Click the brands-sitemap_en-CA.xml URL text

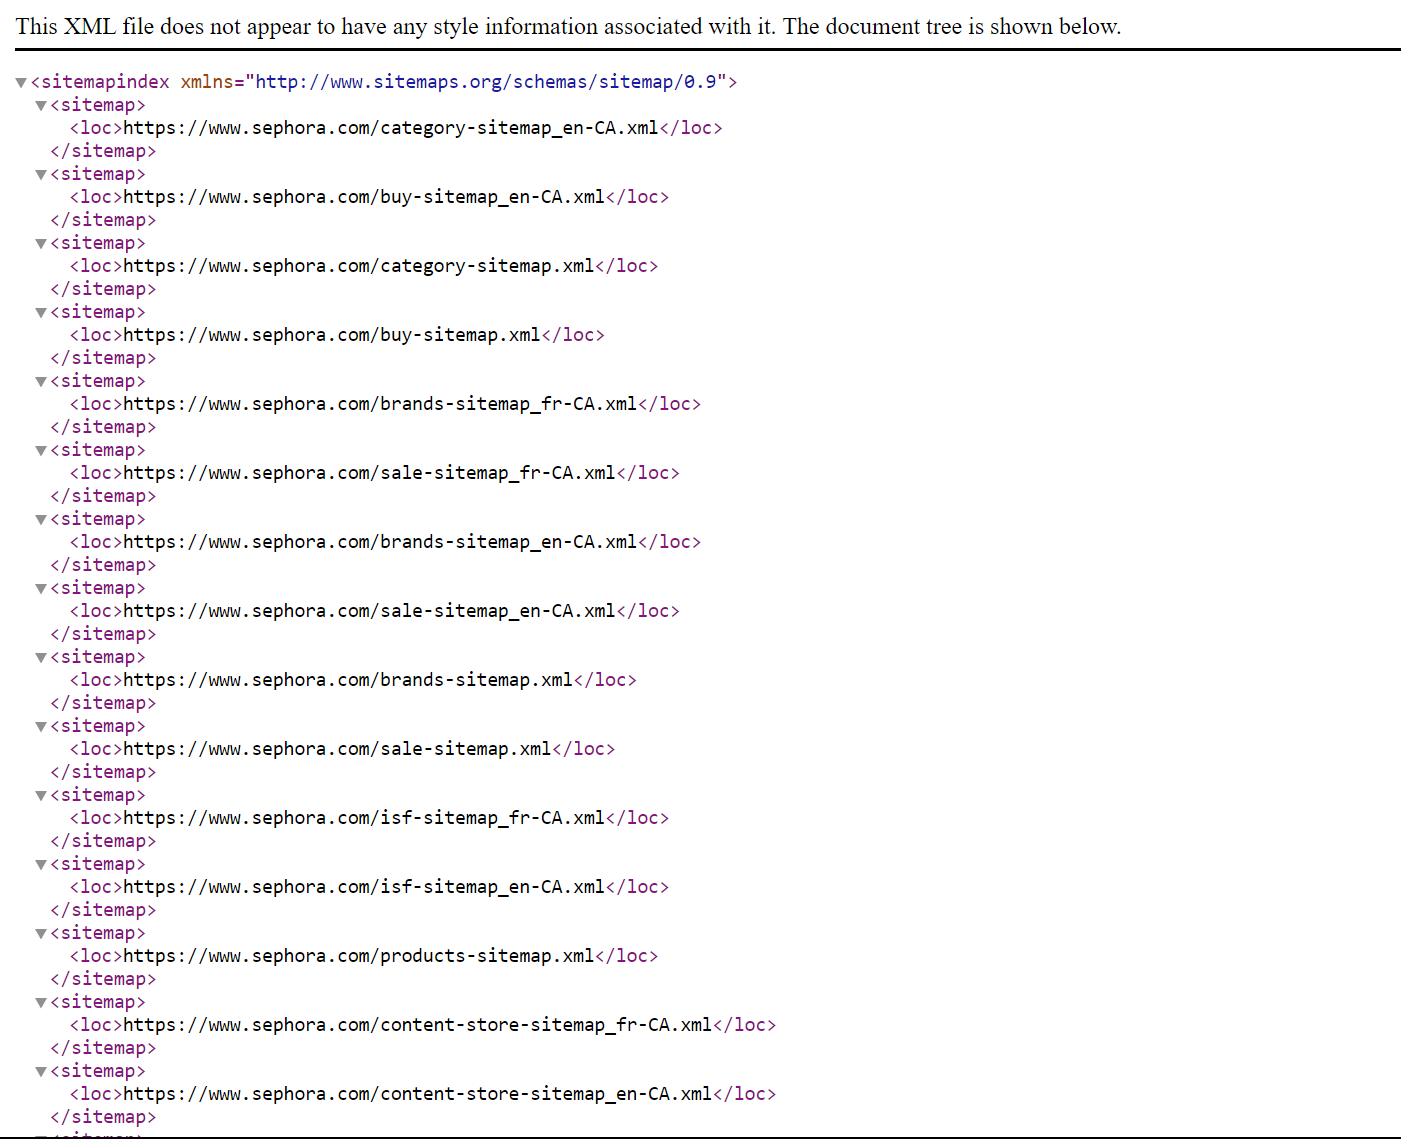click(380, 542)
